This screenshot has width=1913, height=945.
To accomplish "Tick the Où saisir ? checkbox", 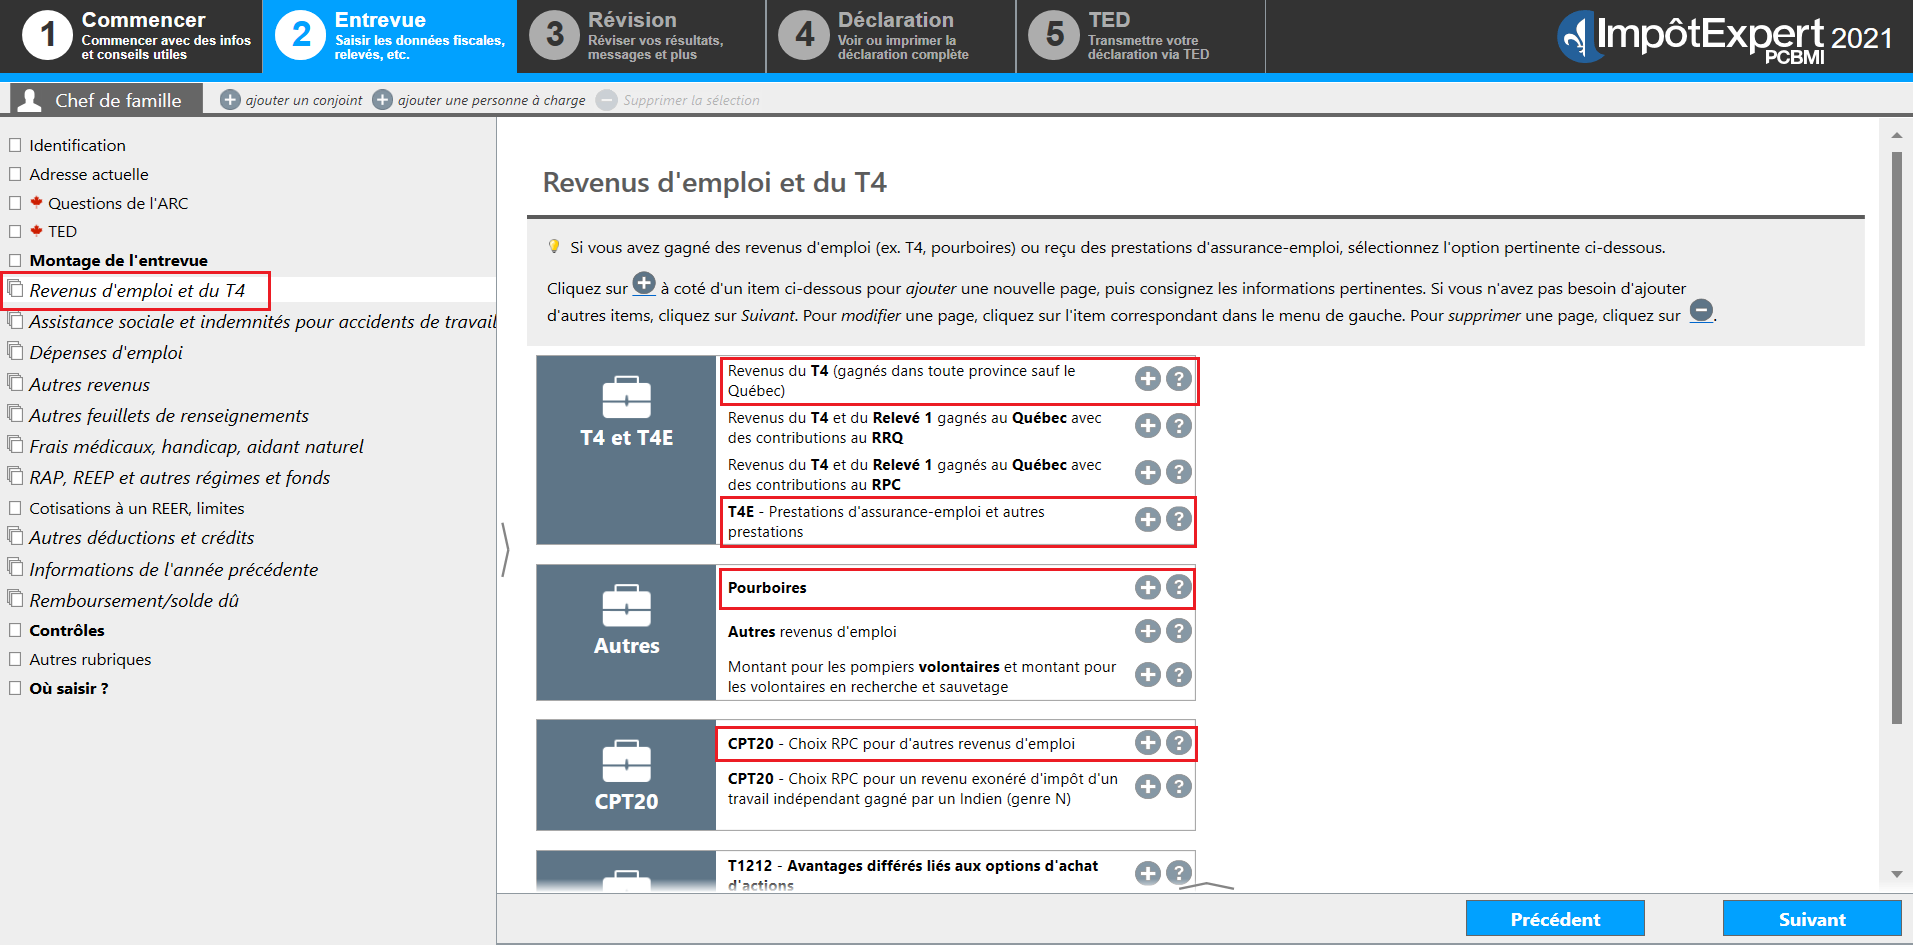I will pos(15,688).
